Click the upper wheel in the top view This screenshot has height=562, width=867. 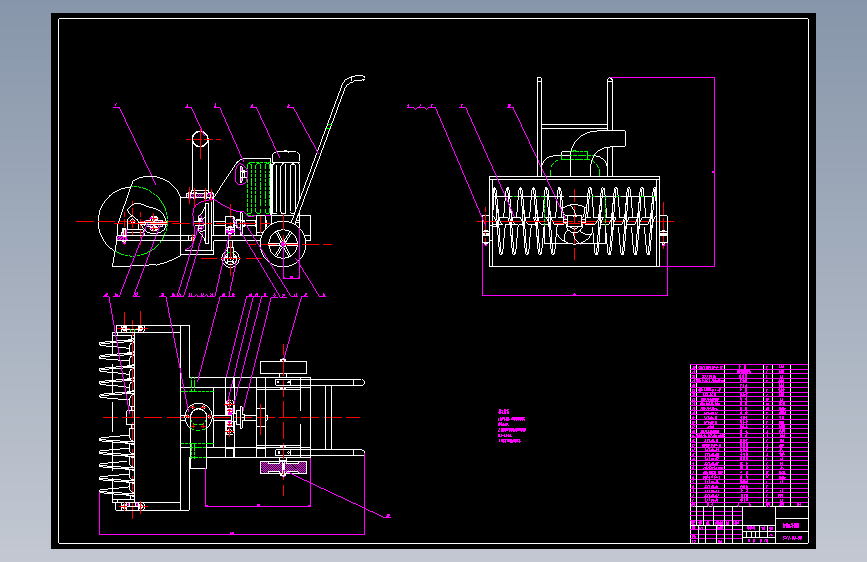[x=283, y=367]
